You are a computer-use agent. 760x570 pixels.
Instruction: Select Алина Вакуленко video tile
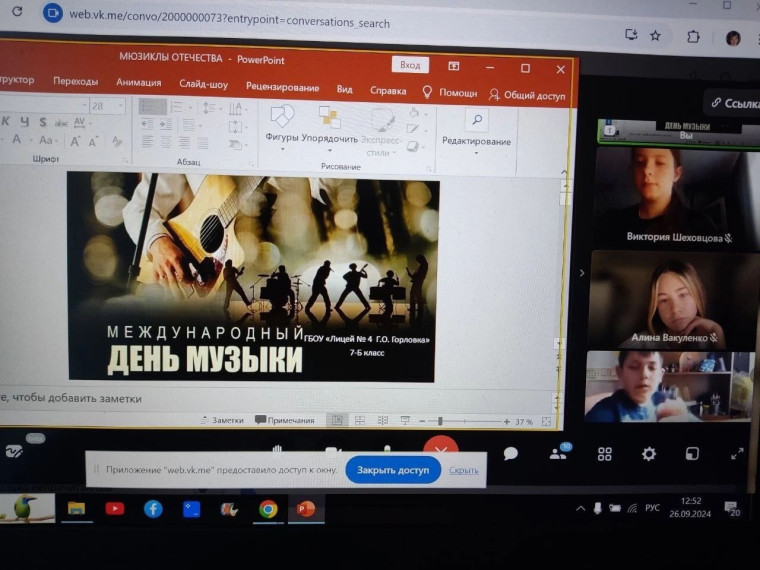672,299
